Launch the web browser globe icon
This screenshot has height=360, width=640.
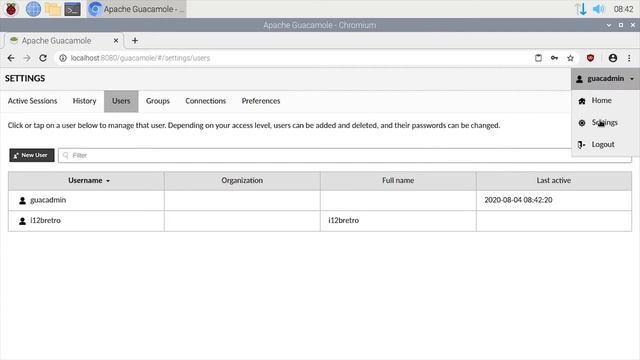[33, 9]
